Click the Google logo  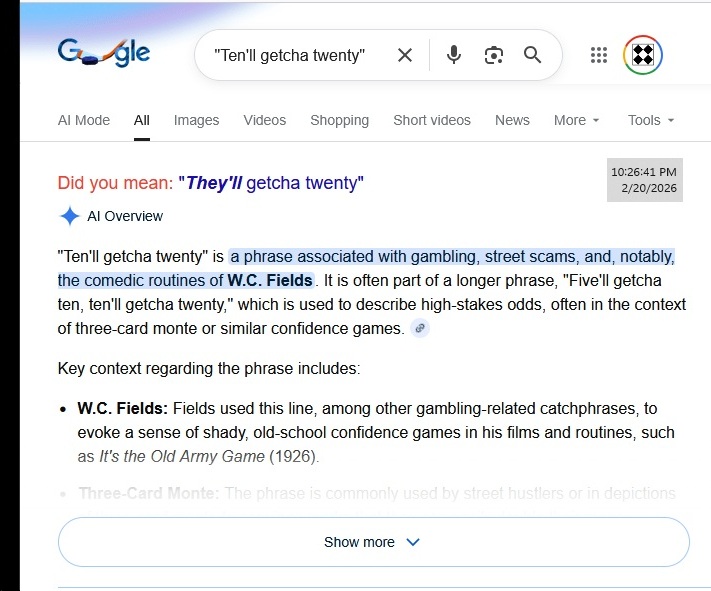(103, 53)
